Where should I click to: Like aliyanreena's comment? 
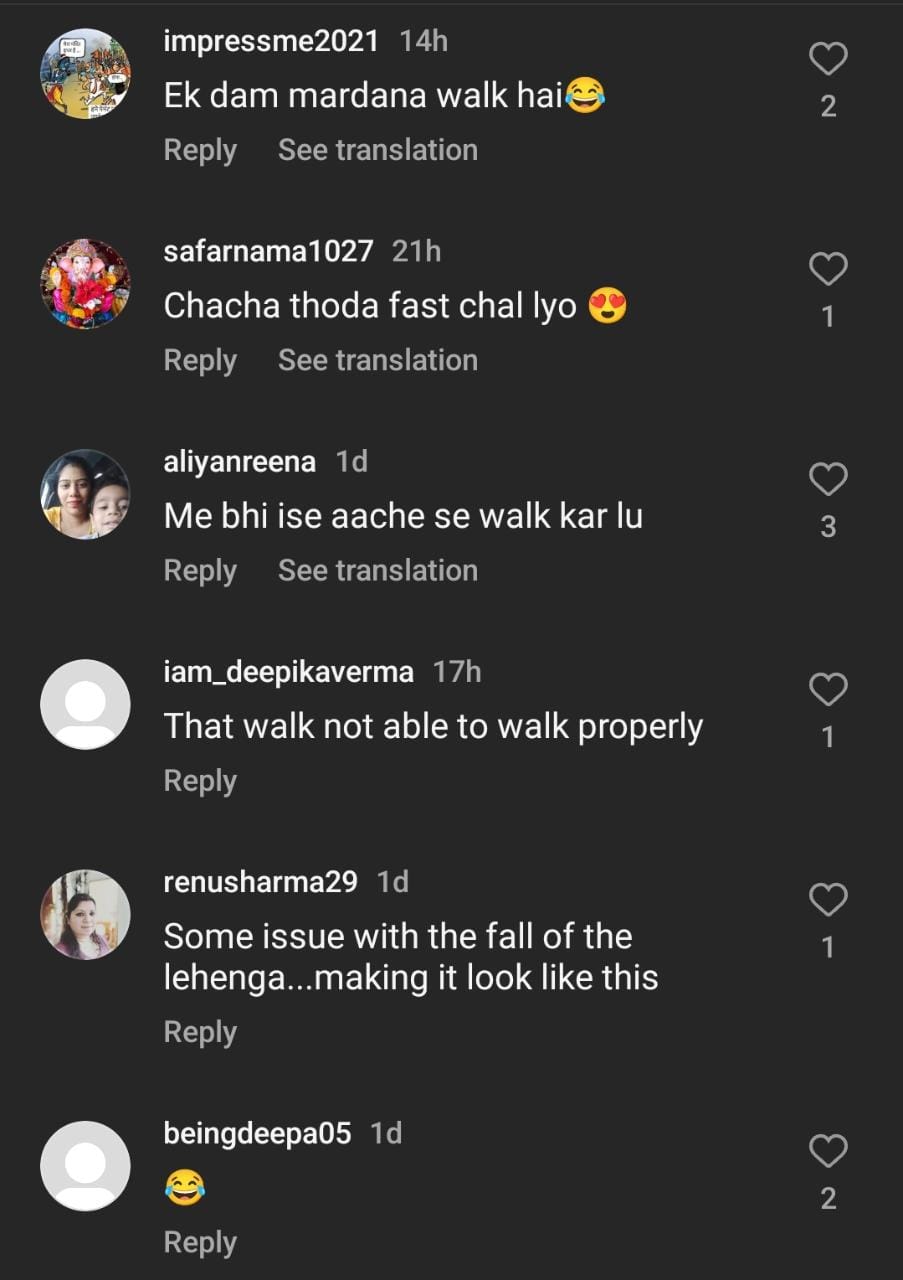point(828,480)
